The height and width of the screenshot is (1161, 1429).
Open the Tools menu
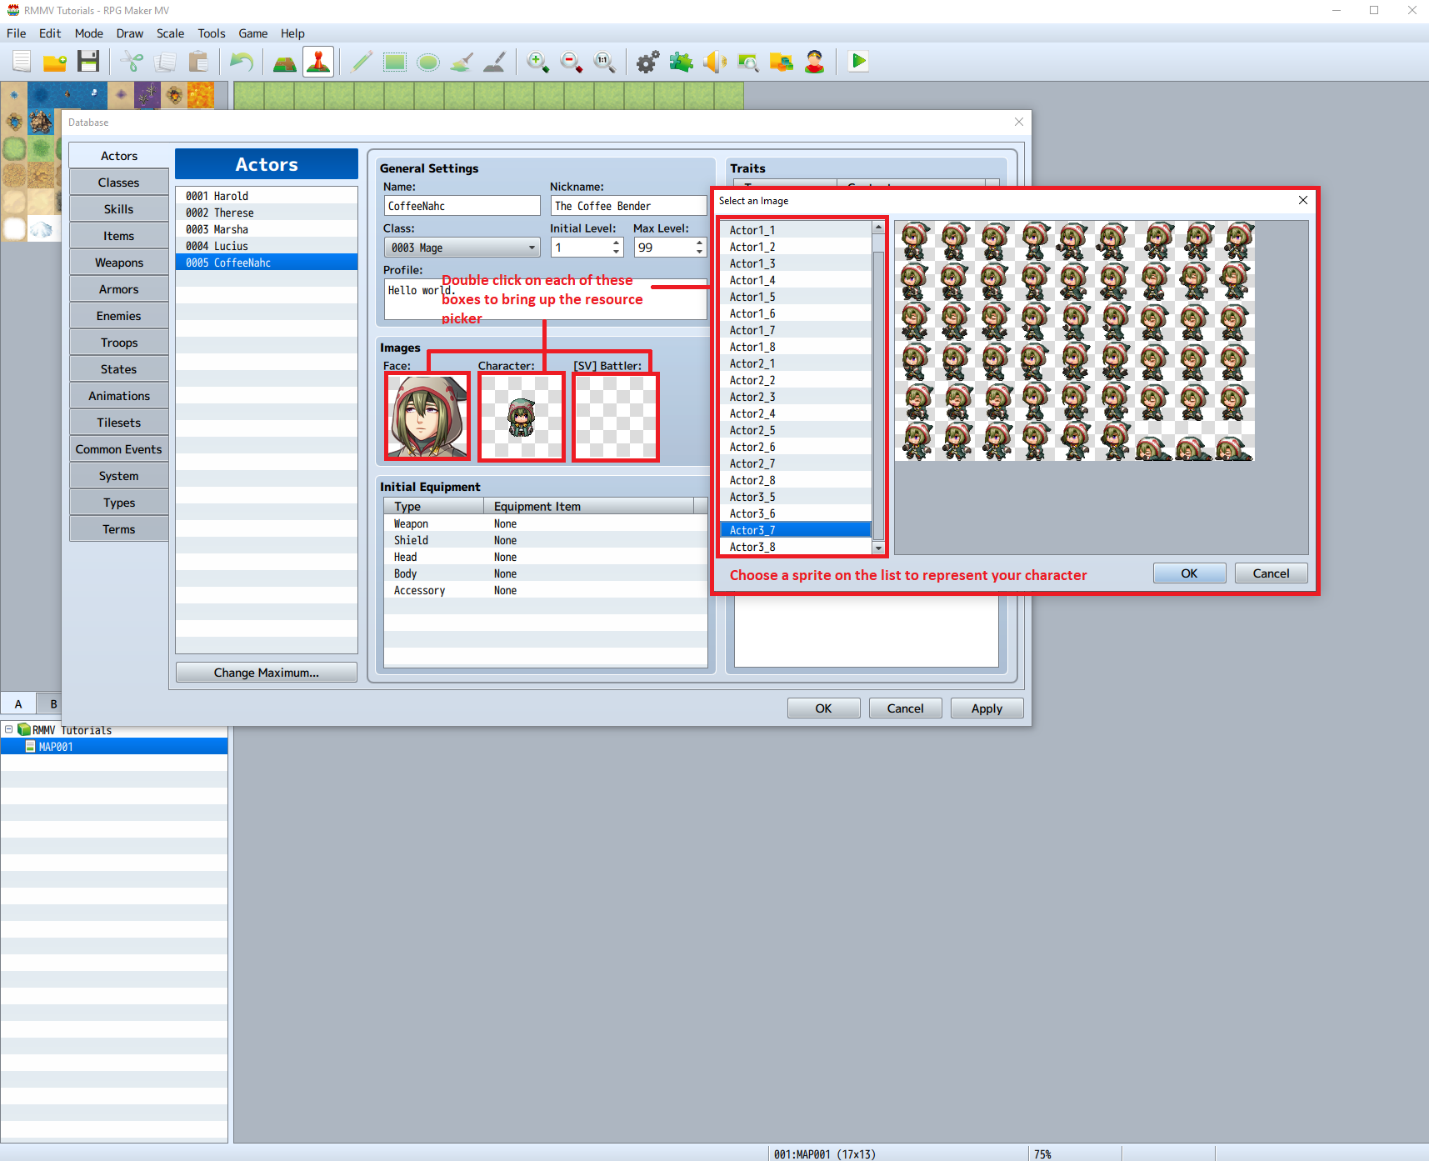pyautogui.click(x=211, y=33)
